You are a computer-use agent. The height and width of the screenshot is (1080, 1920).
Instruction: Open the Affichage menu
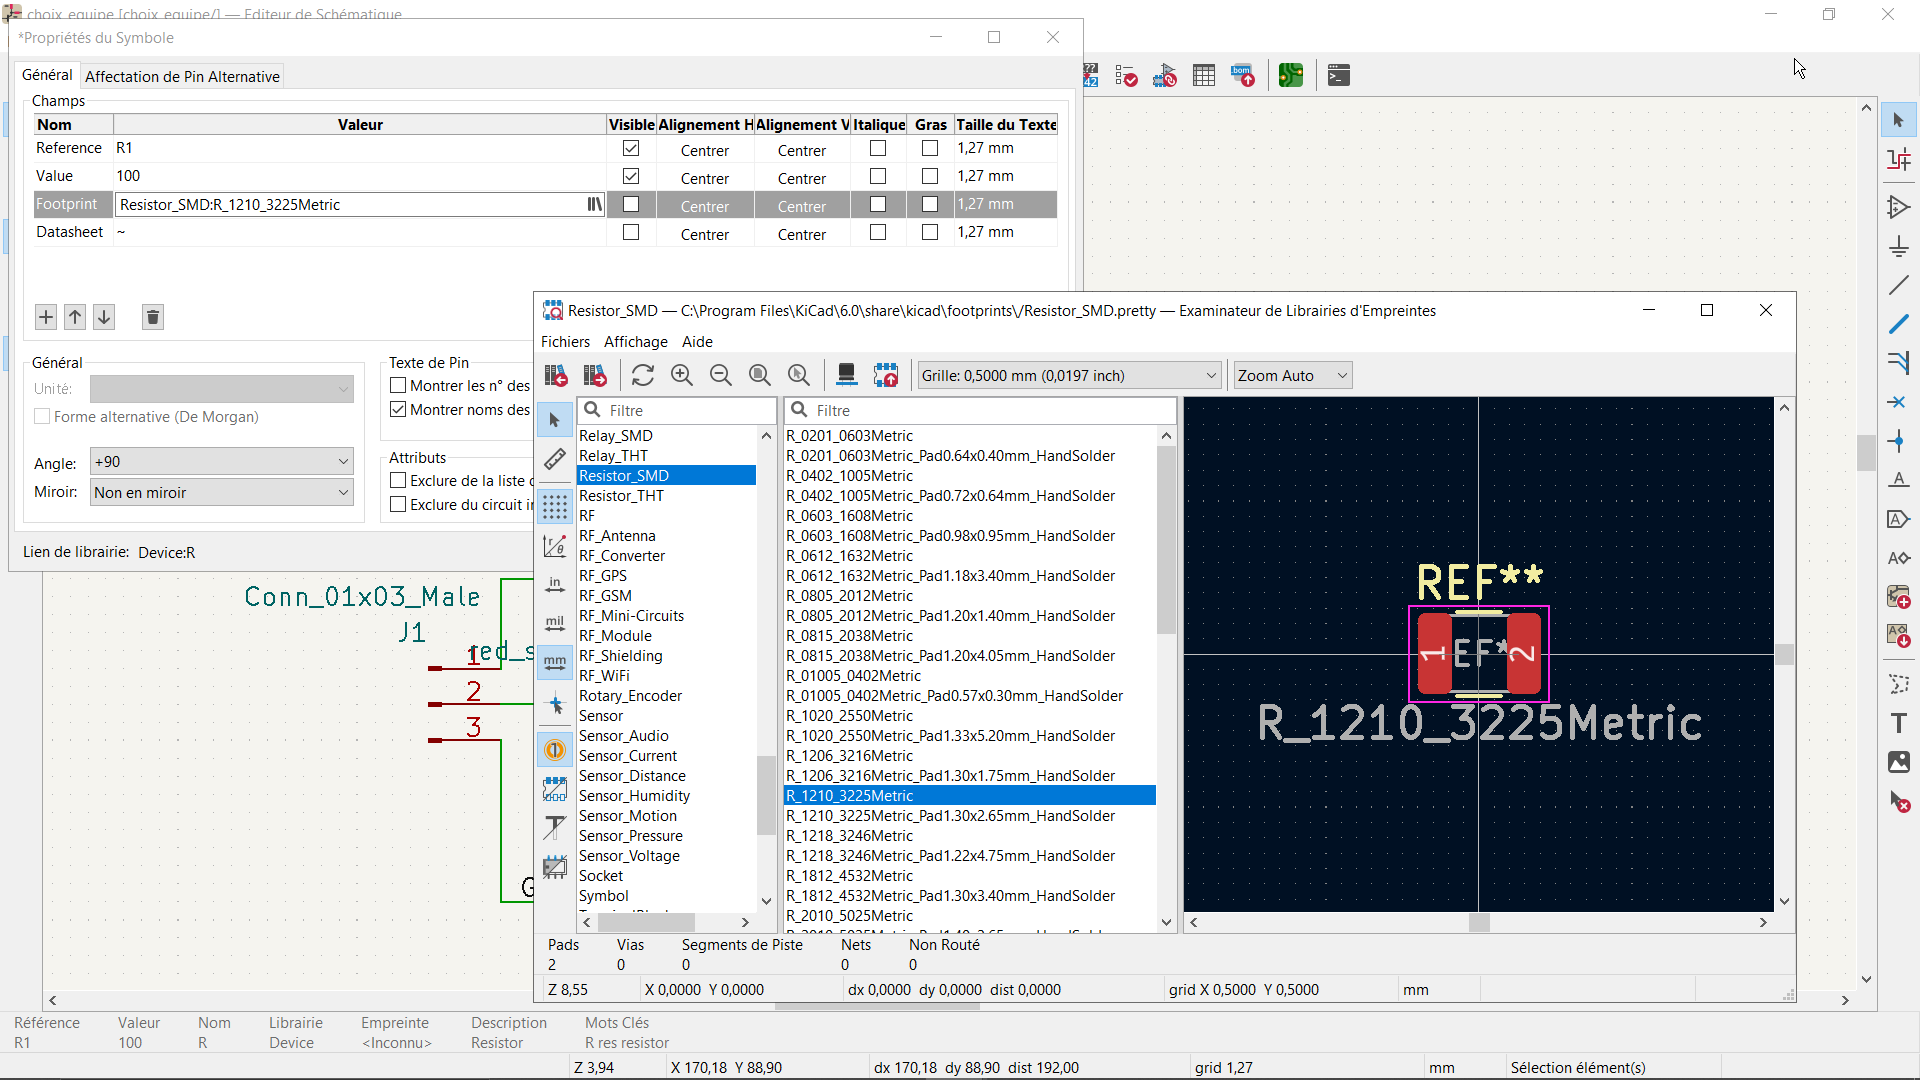pyautogui.click(x=635, y=342)
